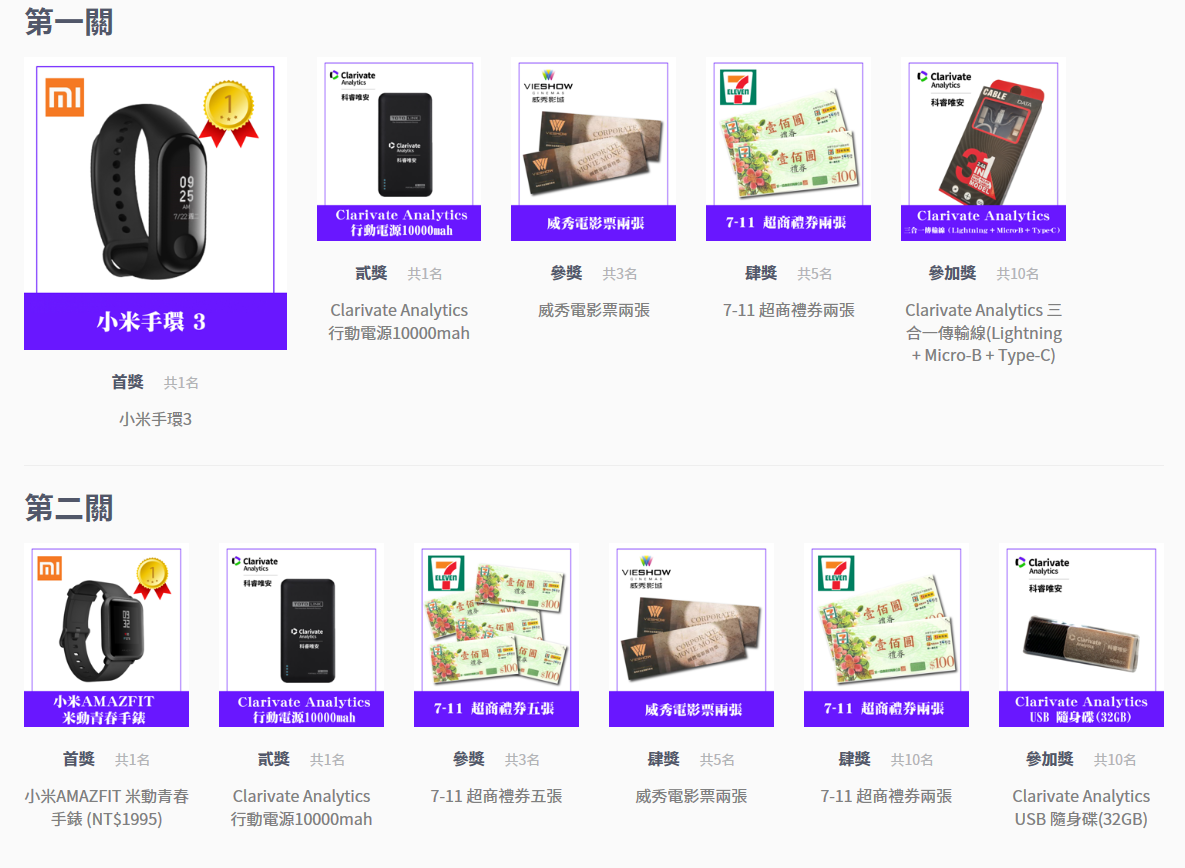Click the 威秀電影票兩張 description under 第二關 肆獎
Image resolution: width=1185 pixels, height=868 pixels.
[692, 796]
